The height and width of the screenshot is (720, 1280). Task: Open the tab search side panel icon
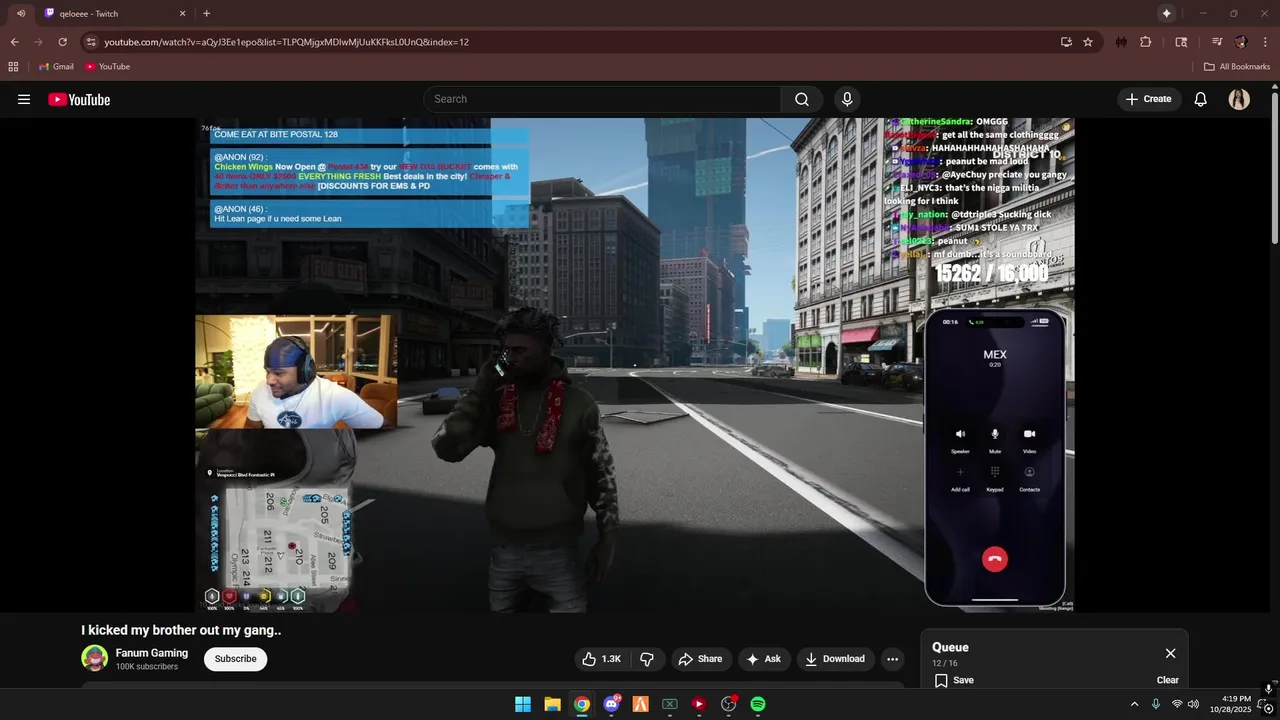pyautogui.click(x=1181, y=42)
